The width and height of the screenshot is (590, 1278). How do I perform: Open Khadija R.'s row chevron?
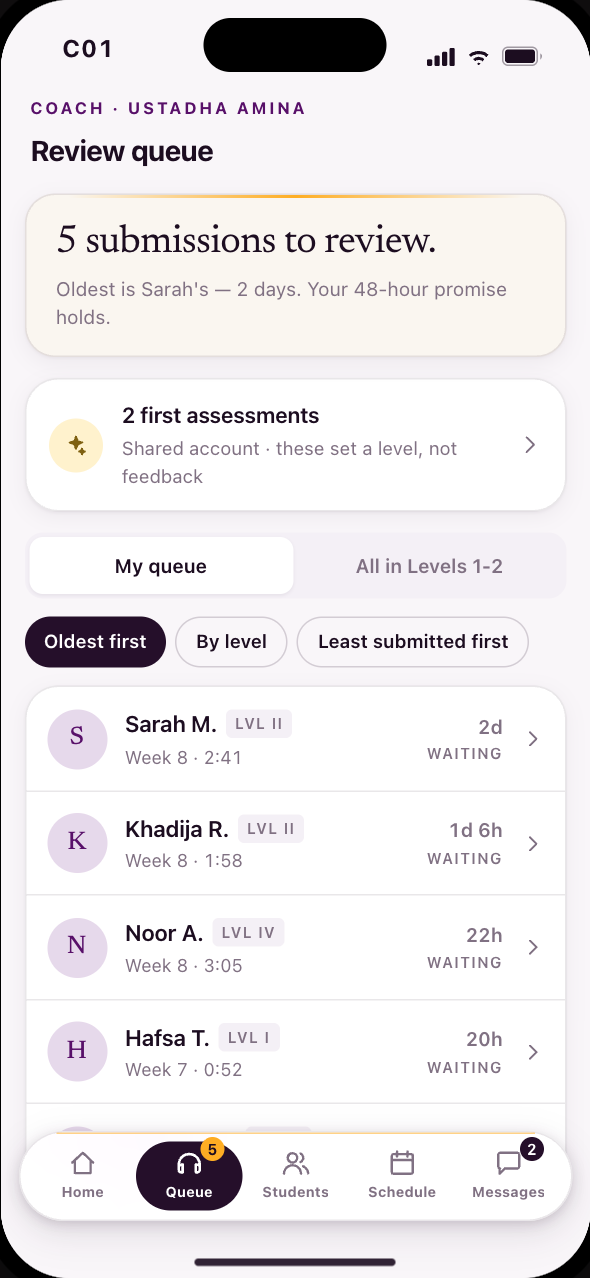click(x=533, y=844)
